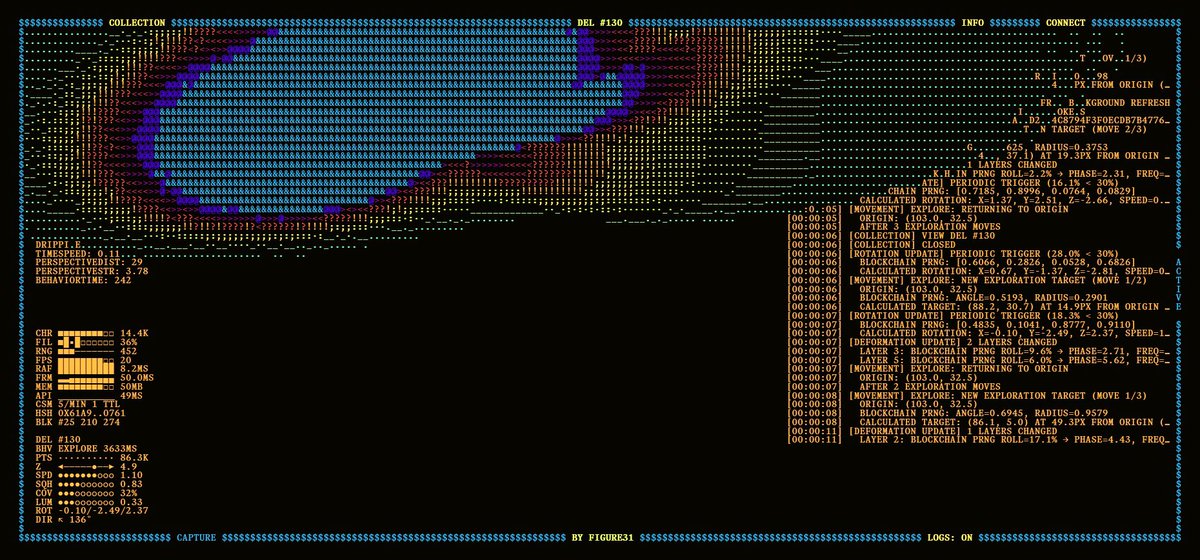Click the API 49MS stat row
1200x560 pixels.
[90, 396]
